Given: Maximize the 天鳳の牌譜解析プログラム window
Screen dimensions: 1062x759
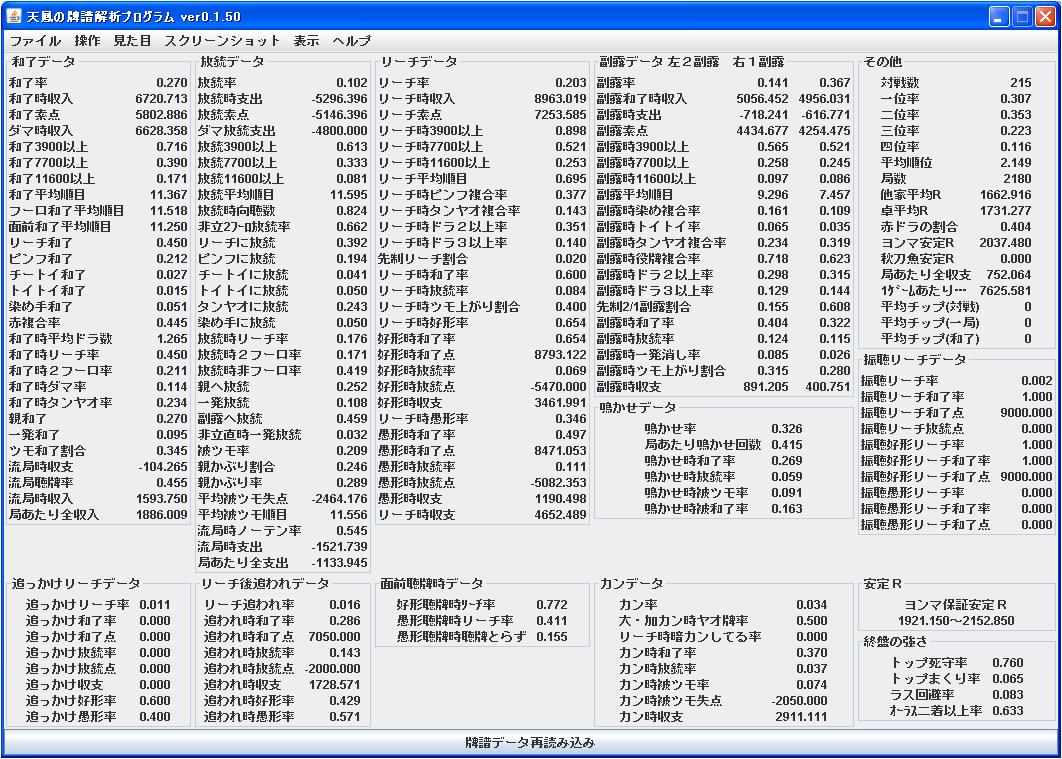Looking at the screenshot, I should pyautogui.click(x=1022, y=17).
